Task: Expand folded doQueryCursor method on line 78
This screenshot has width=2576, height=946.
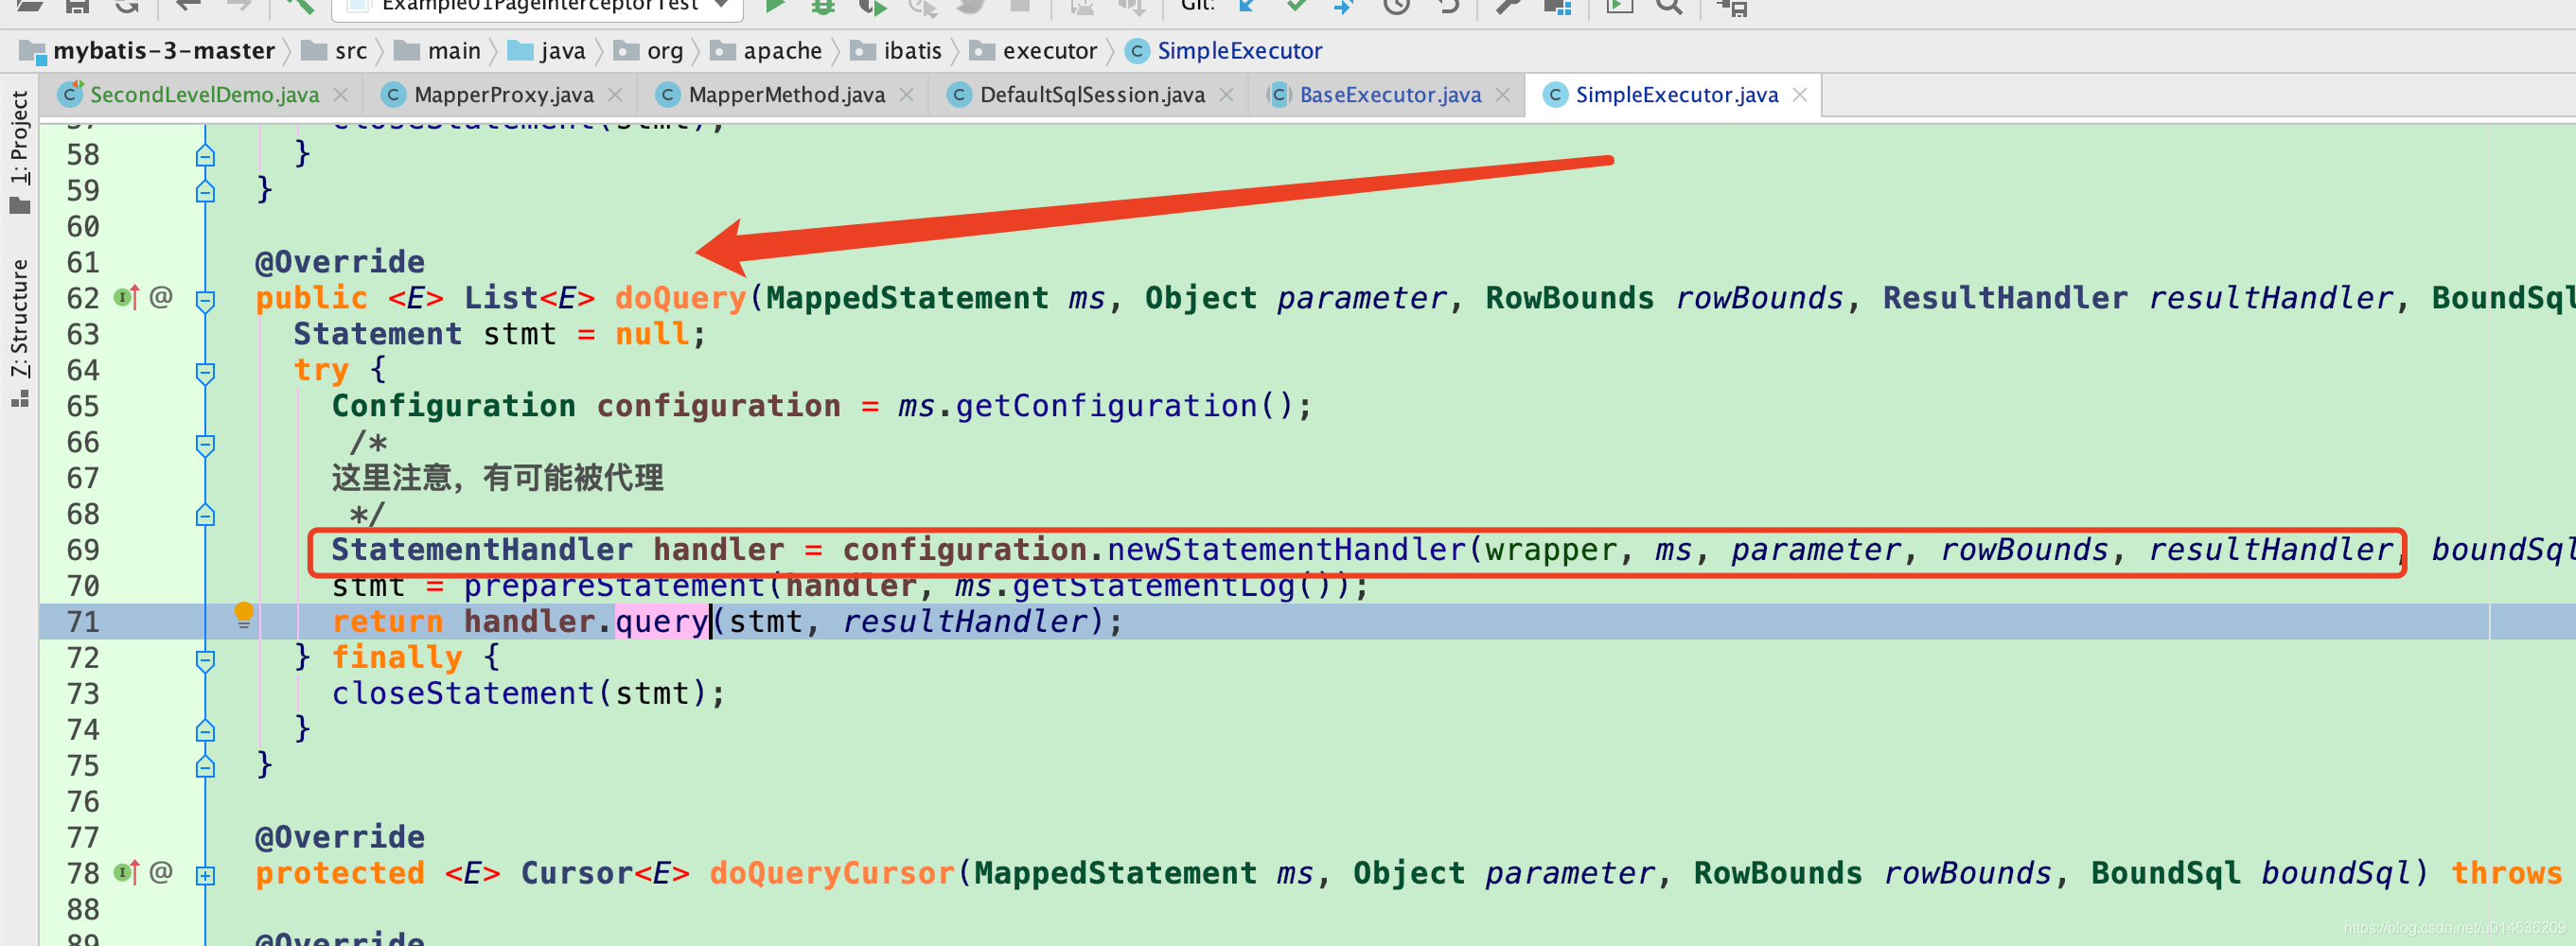Action: [x=205, y=875]
